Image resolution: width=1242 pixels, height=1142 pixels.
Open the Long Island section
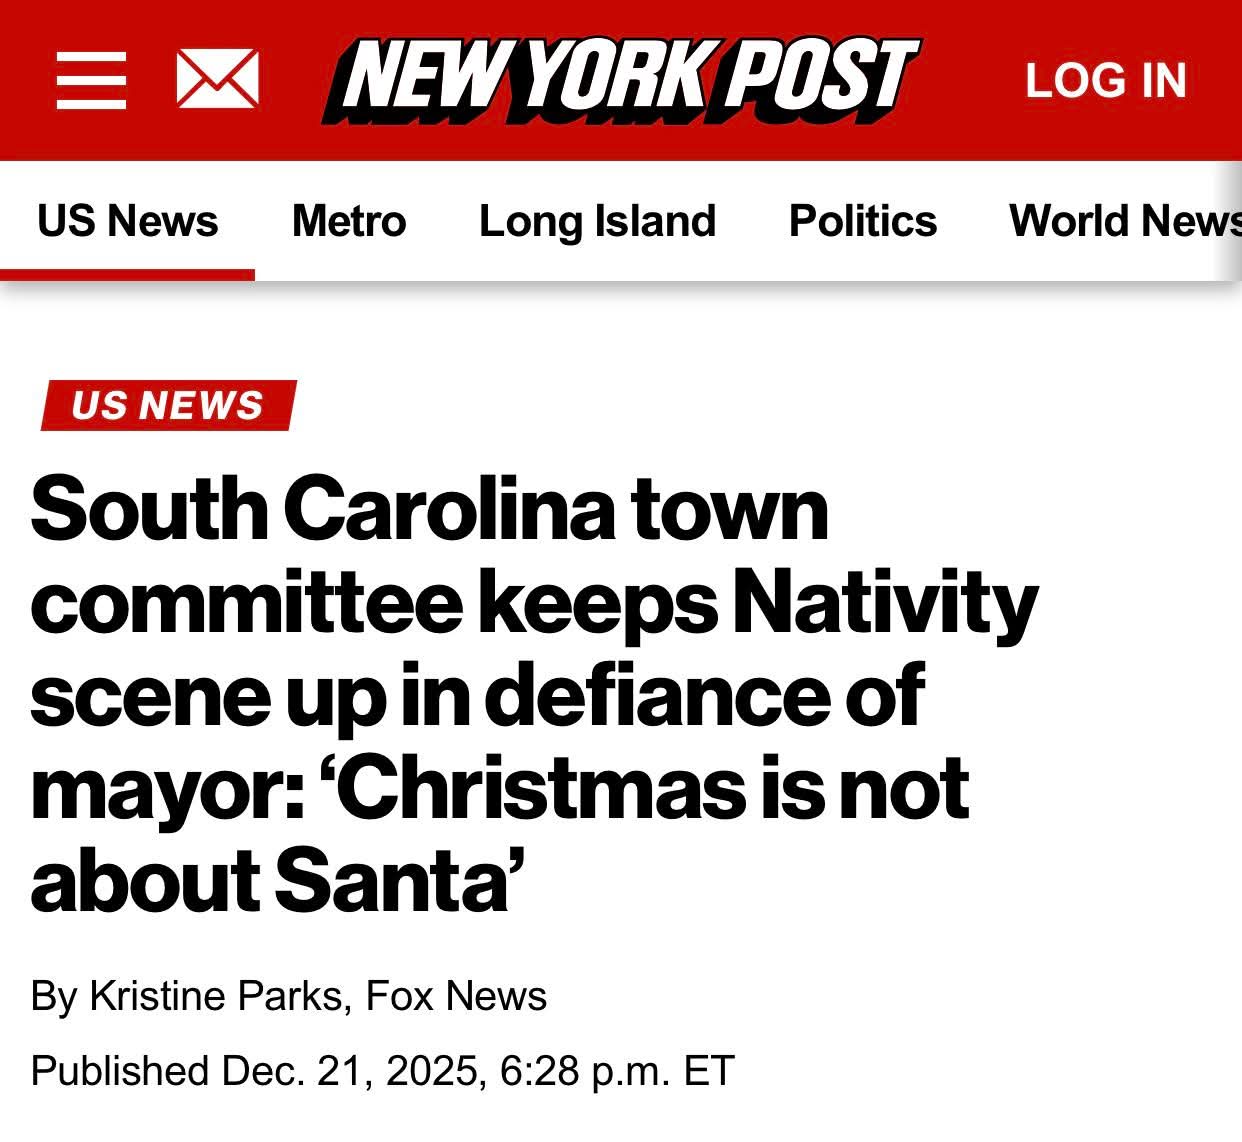(597, 221)
